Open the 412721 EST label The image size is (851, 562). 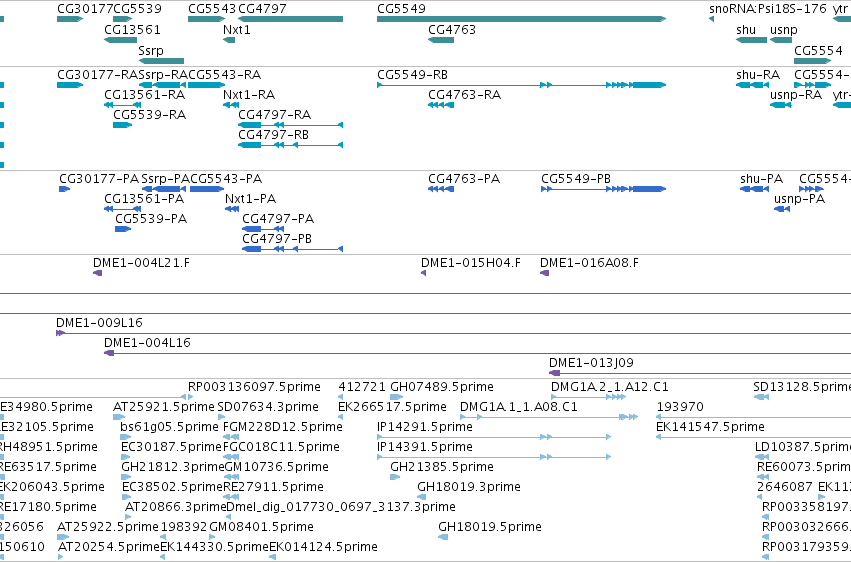click(x=362, y=387)
